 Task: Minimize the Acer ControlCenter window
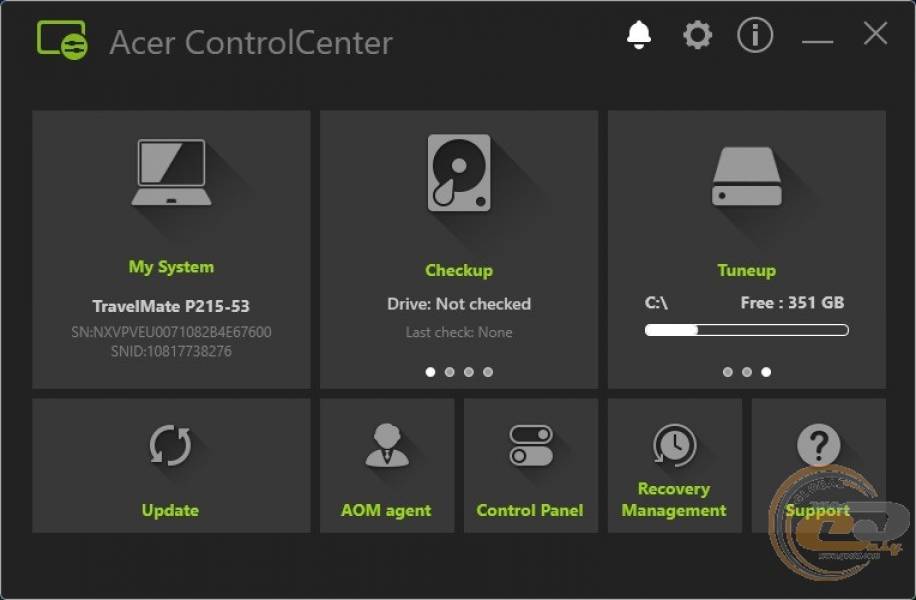(x=817, y=41)
